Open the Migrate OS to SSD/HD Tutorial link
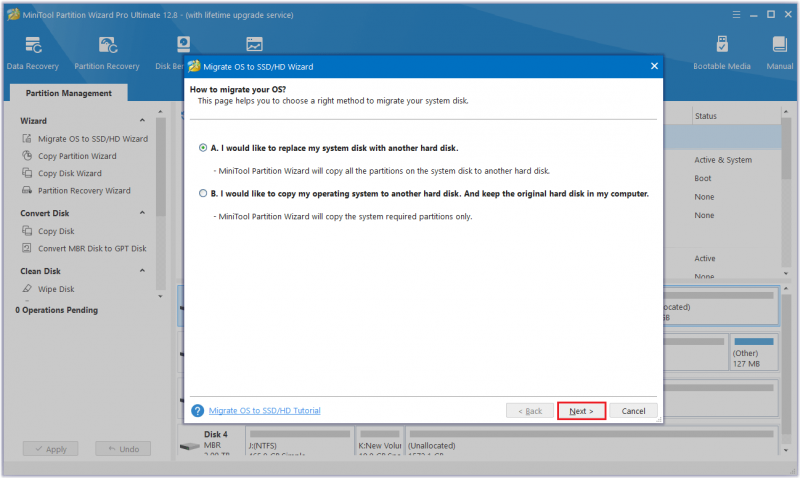 265,411
